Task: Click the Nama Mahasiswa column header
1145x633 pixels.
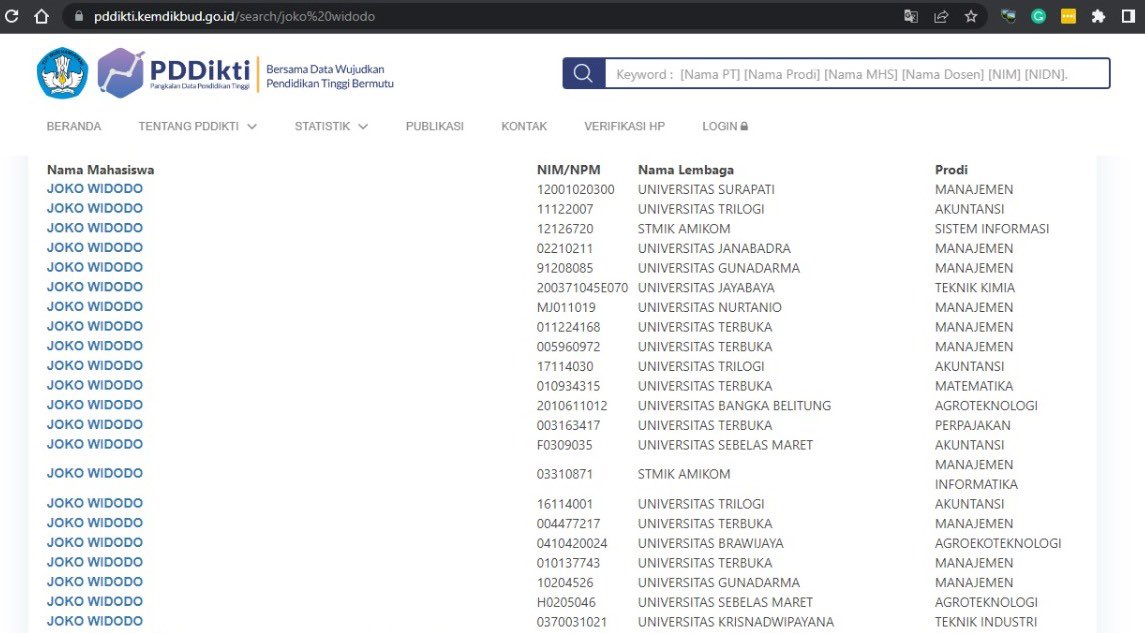Action: 100,169
